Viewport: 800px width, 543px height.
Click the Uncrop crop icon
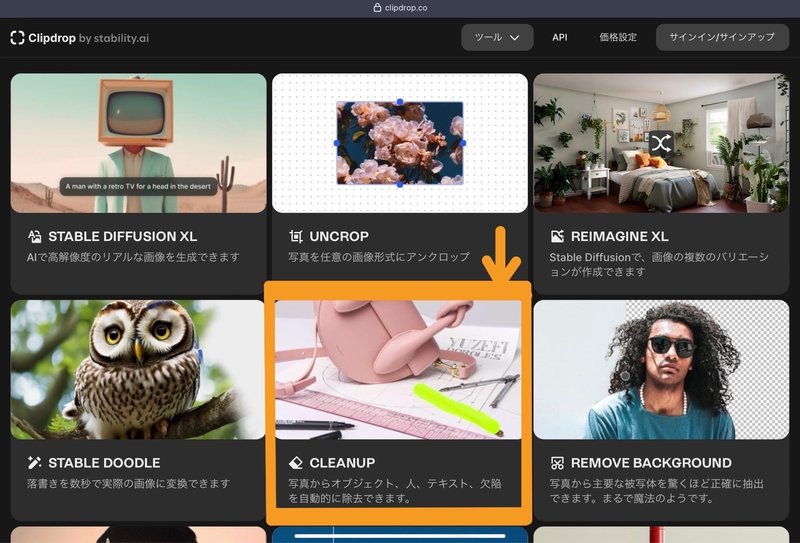[x=296, y=236]
